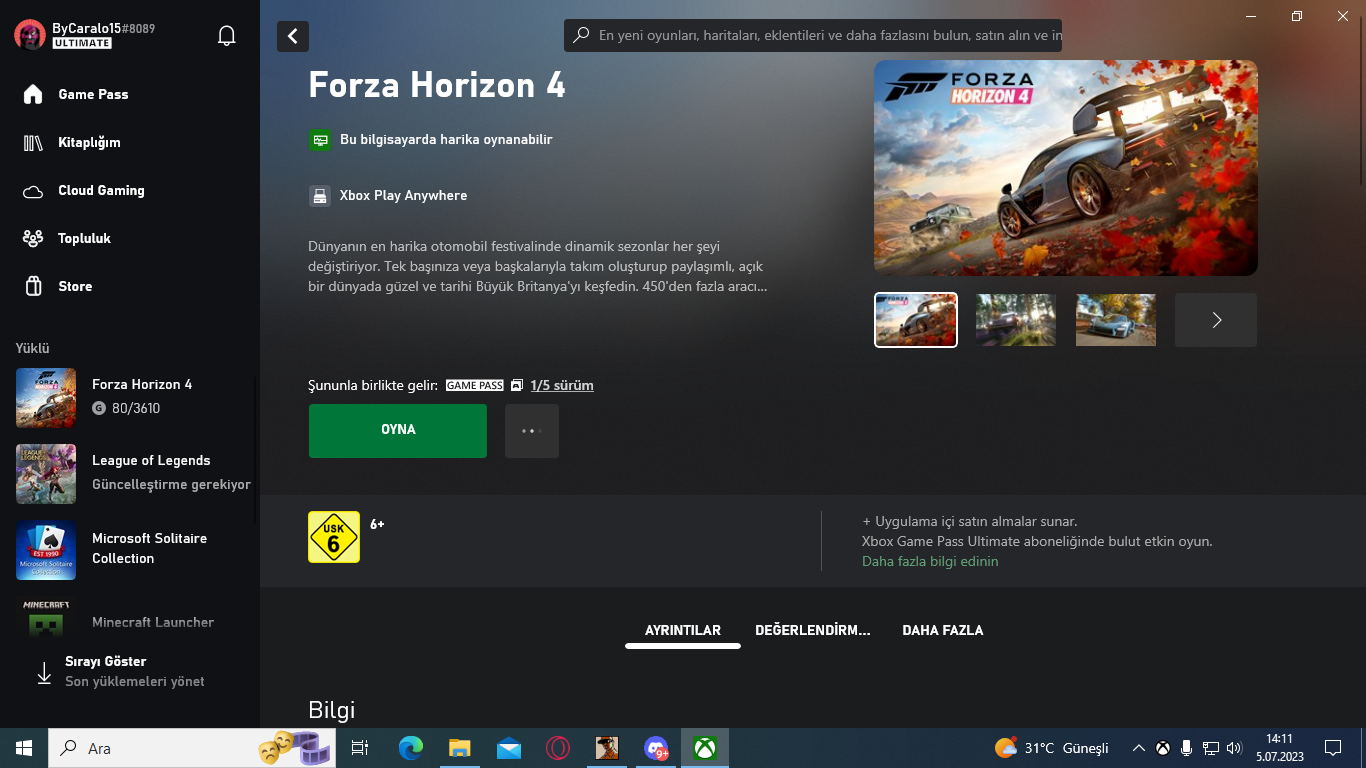Screen dimensions: 1366x768
Task: Click the USK 6 age rating badge
Action: (334, 537)
